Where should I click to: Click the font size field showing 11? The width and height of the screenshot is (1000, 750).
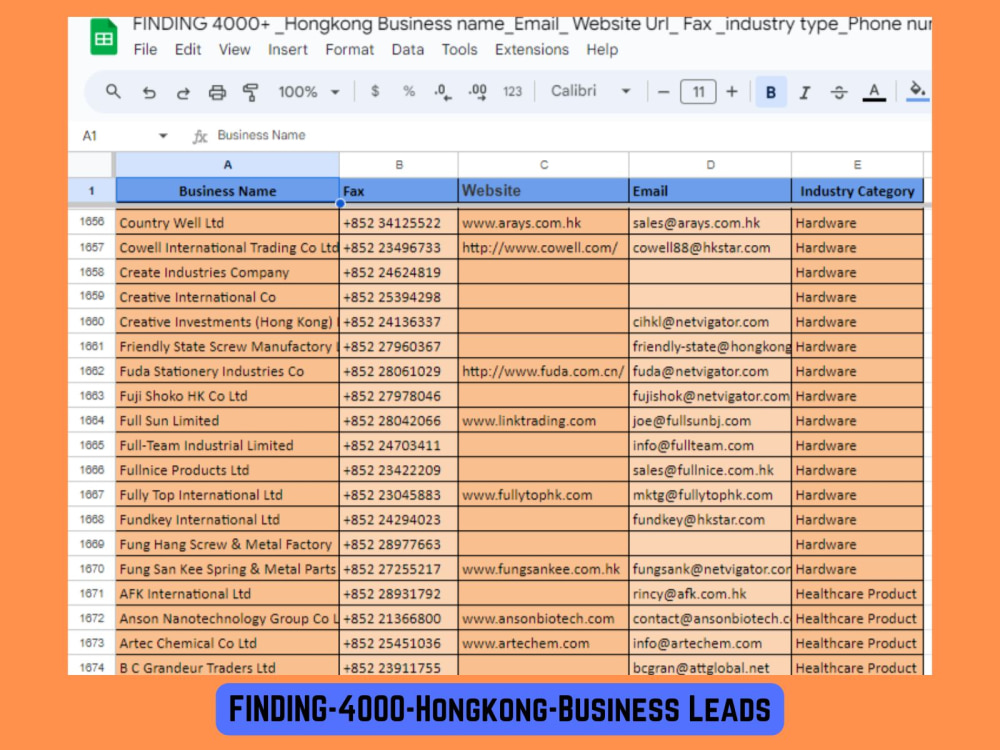698,92
